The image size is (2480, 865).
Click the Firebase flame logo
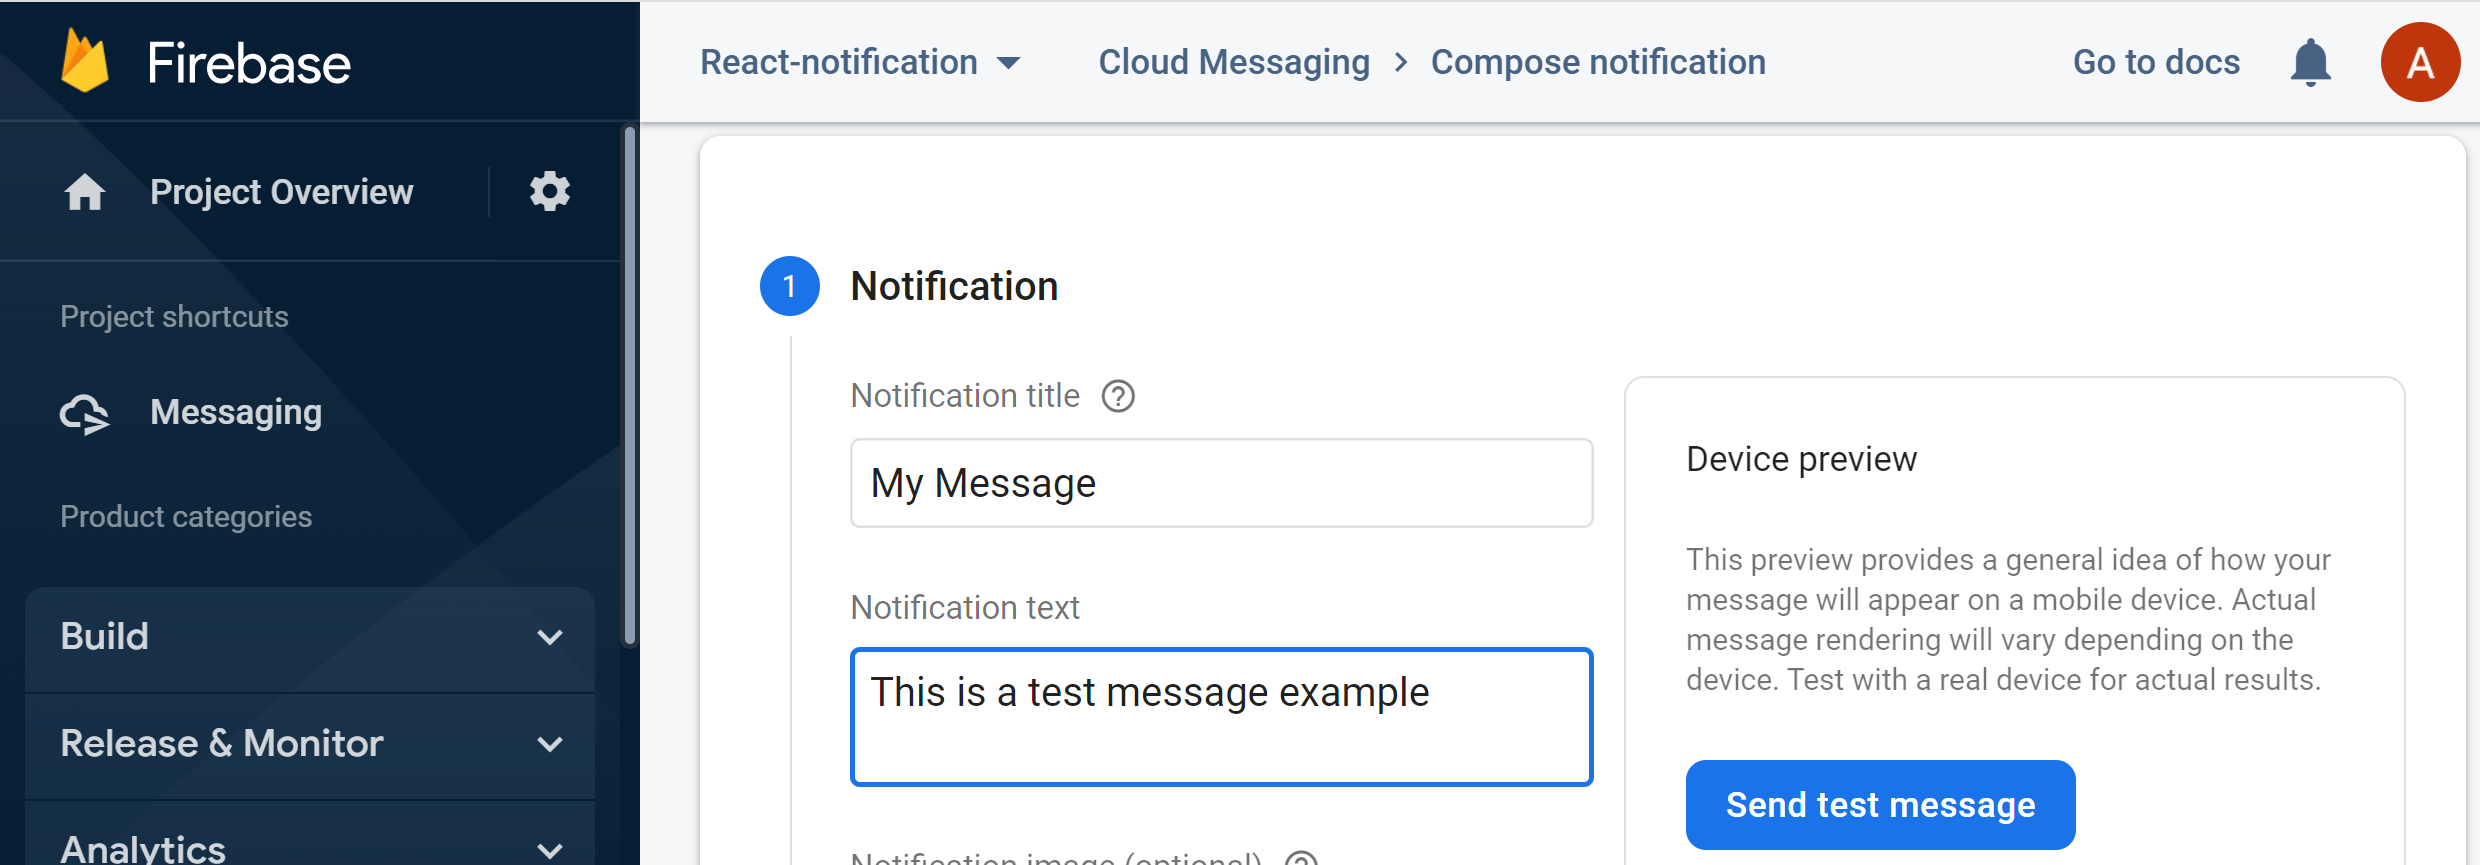click(85, 61)
